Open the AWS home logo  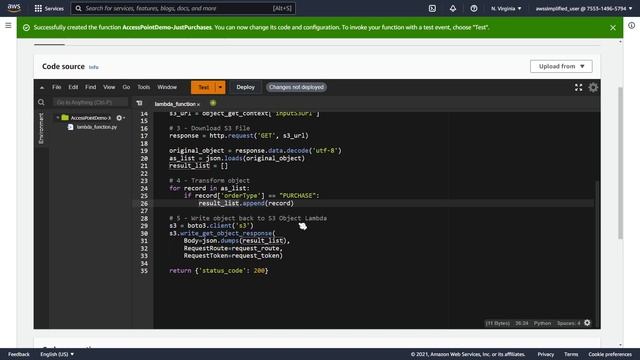(x=14, y=8)
